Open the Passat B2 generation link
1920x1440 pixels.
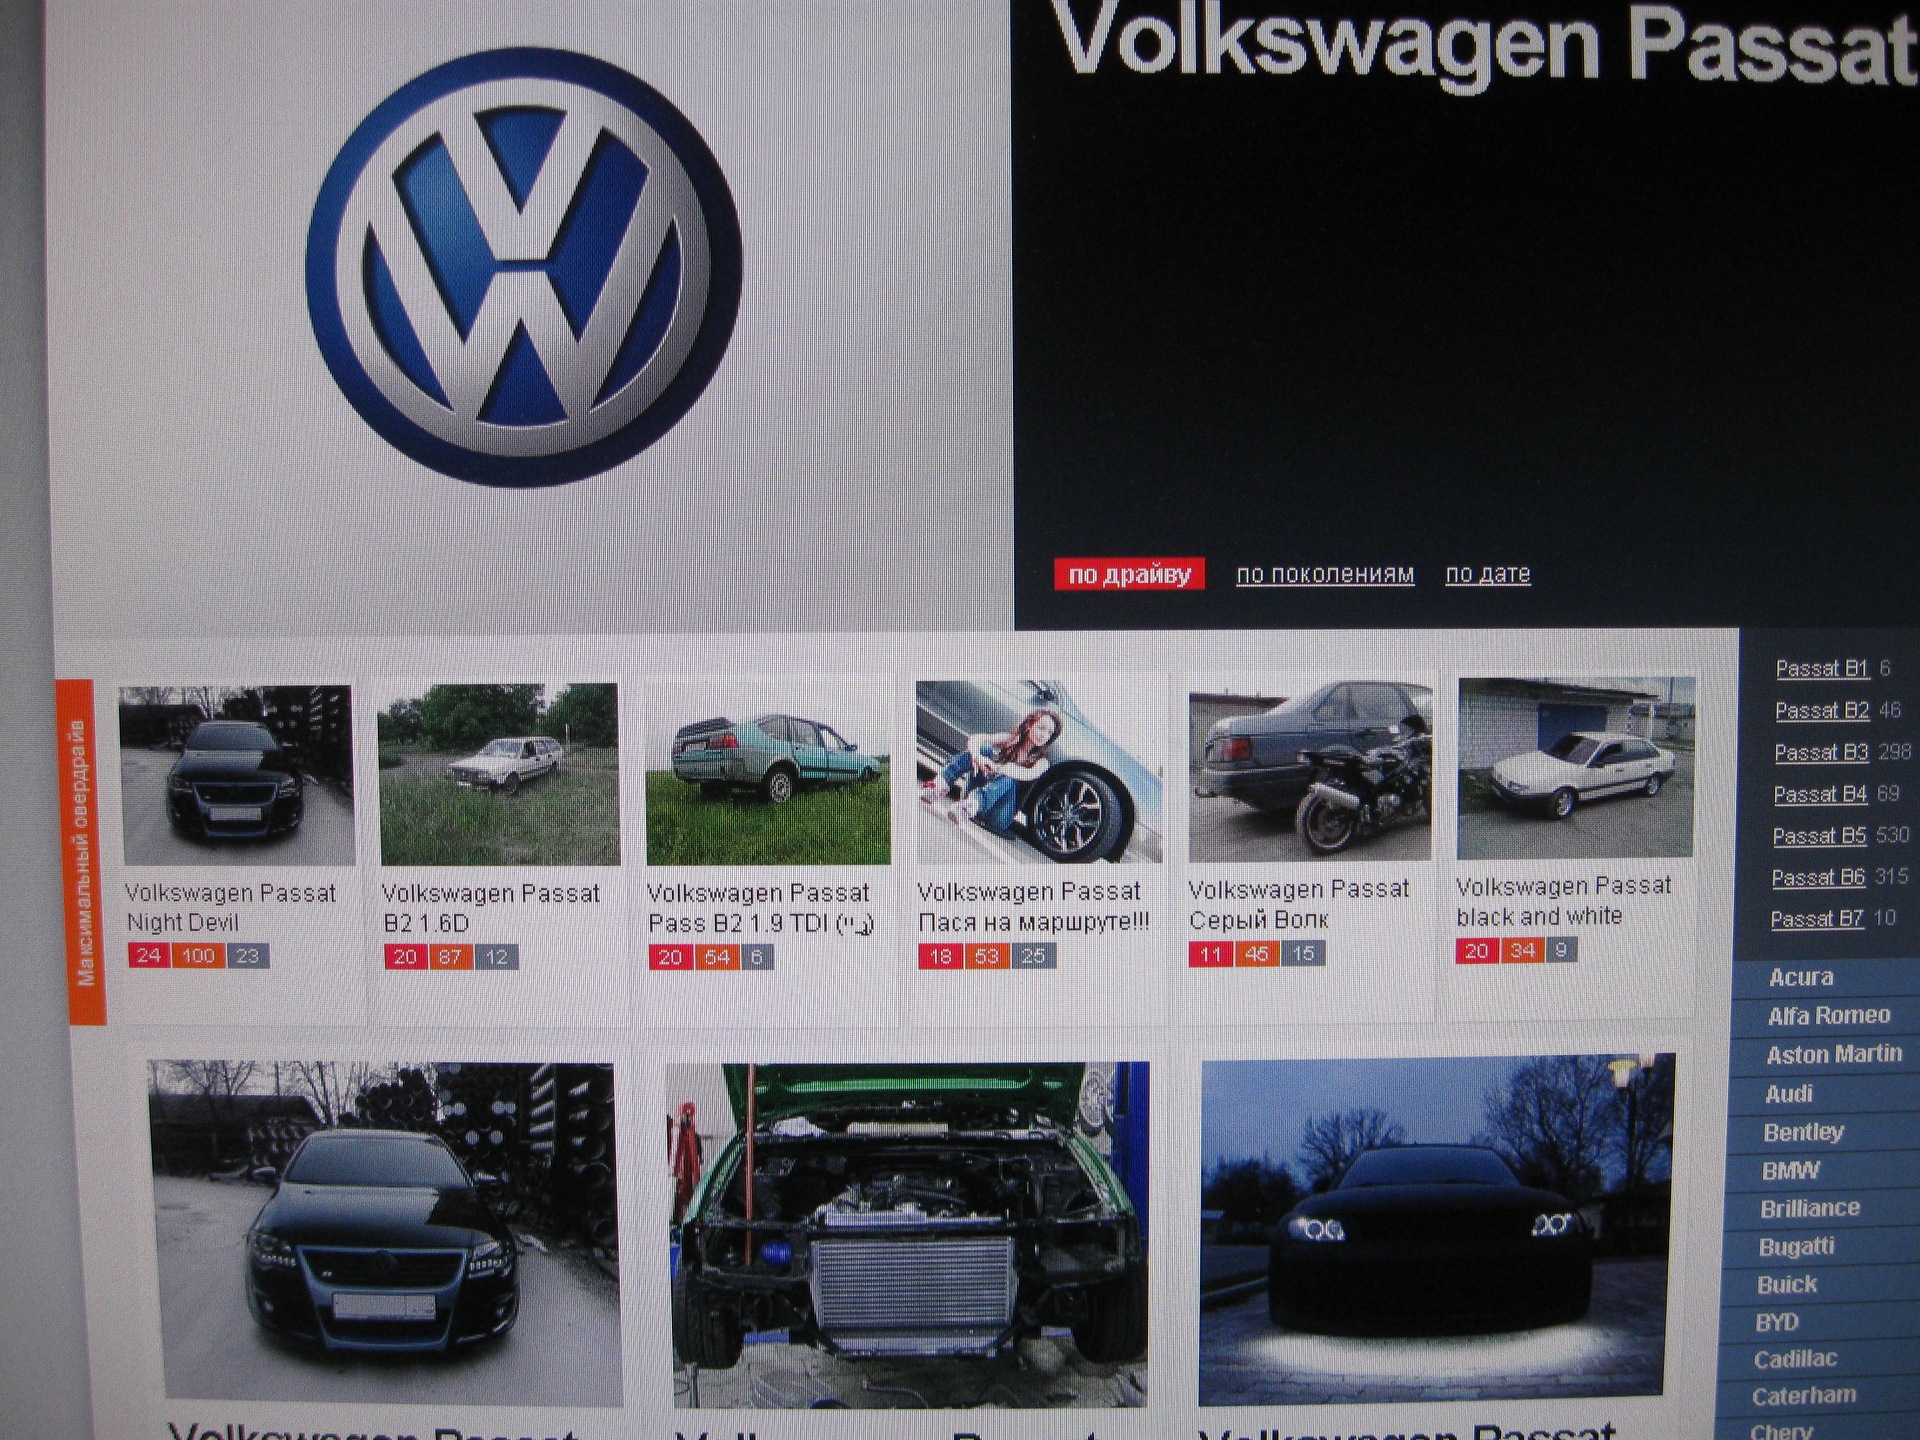tap(1822, 711)
